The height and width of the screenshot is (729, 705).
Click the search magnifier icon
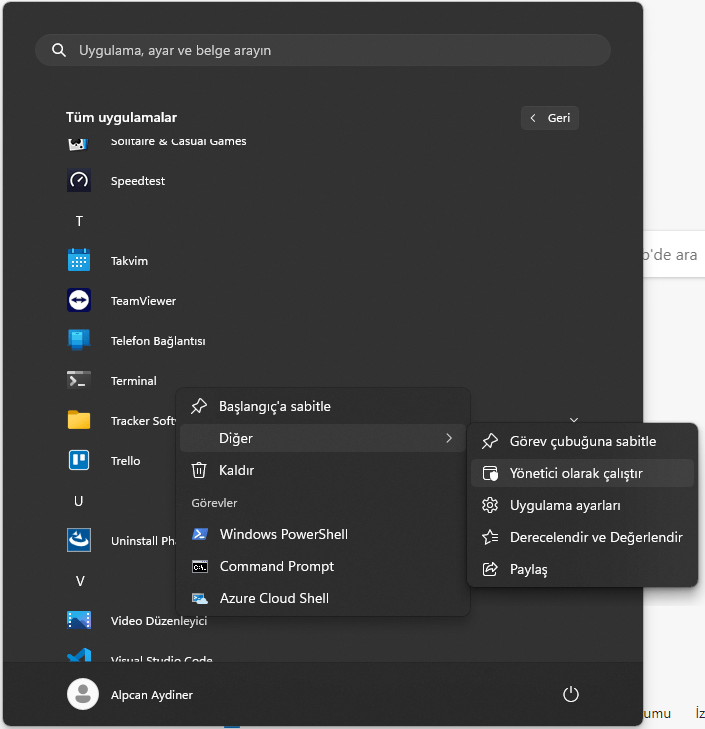pyautogui.click(x=59, y=50)
